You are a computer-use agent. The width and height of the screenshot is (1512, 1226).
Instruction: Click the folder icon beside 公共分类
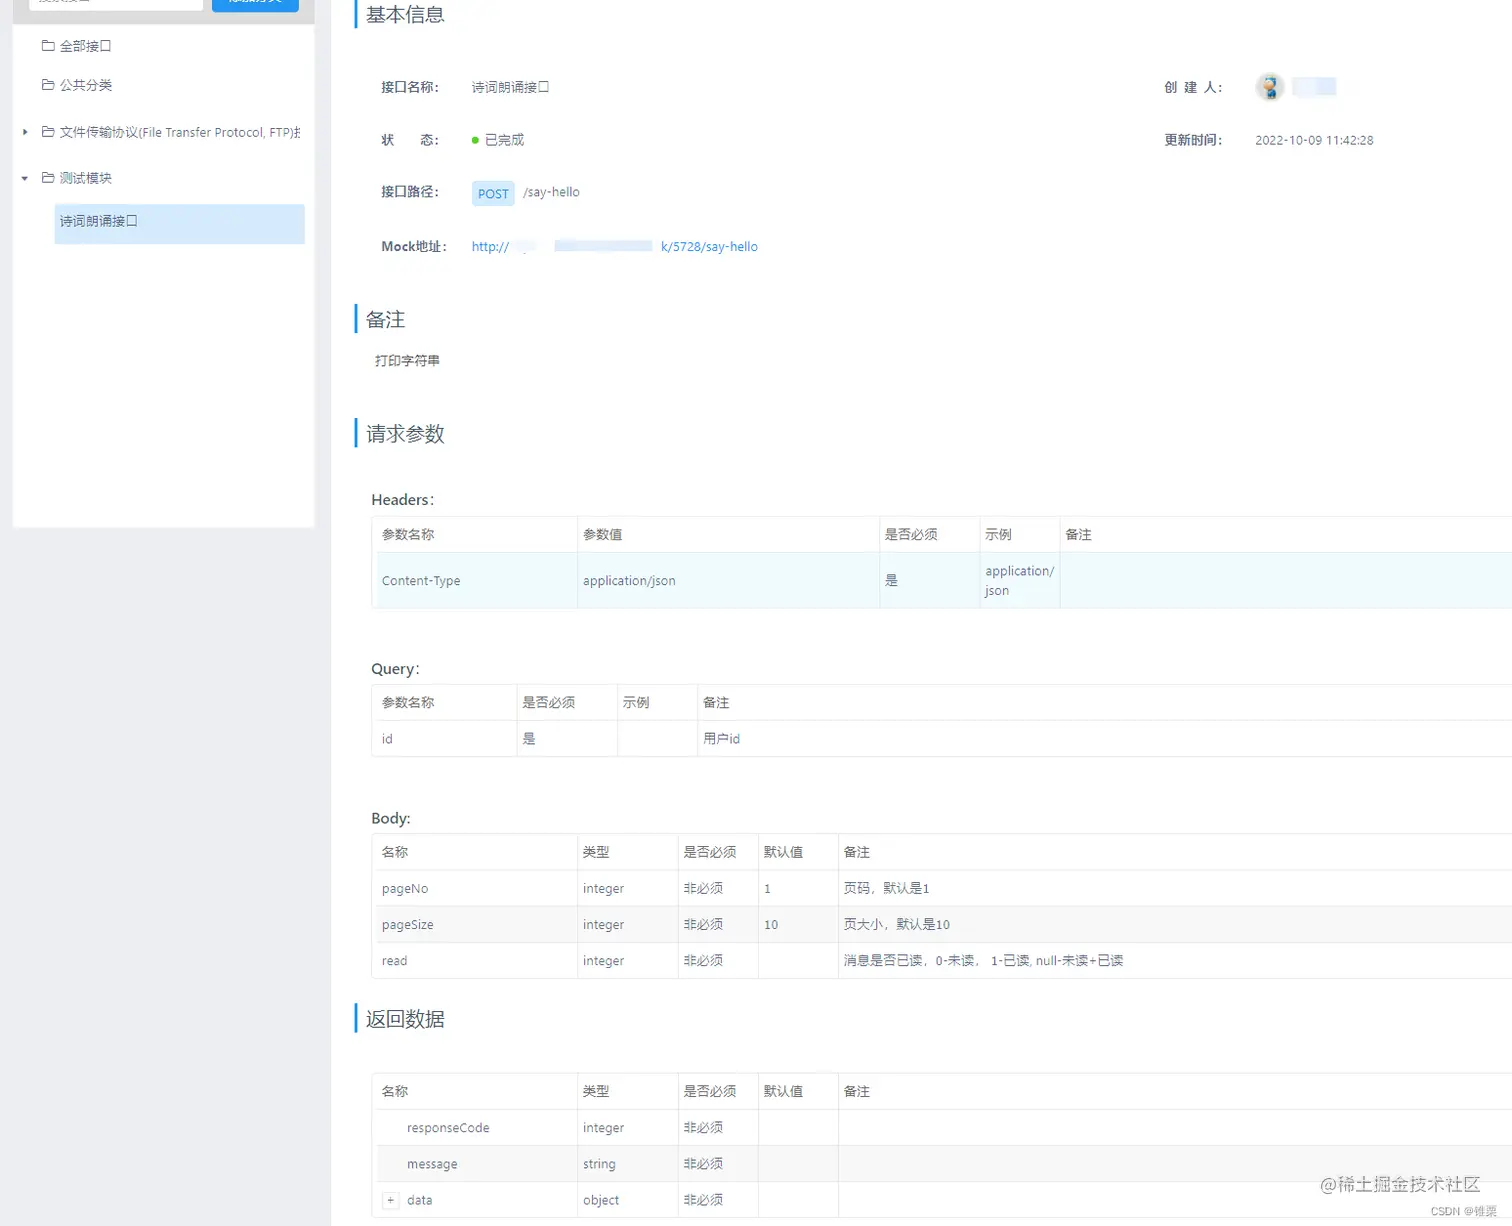click(48, 85)
